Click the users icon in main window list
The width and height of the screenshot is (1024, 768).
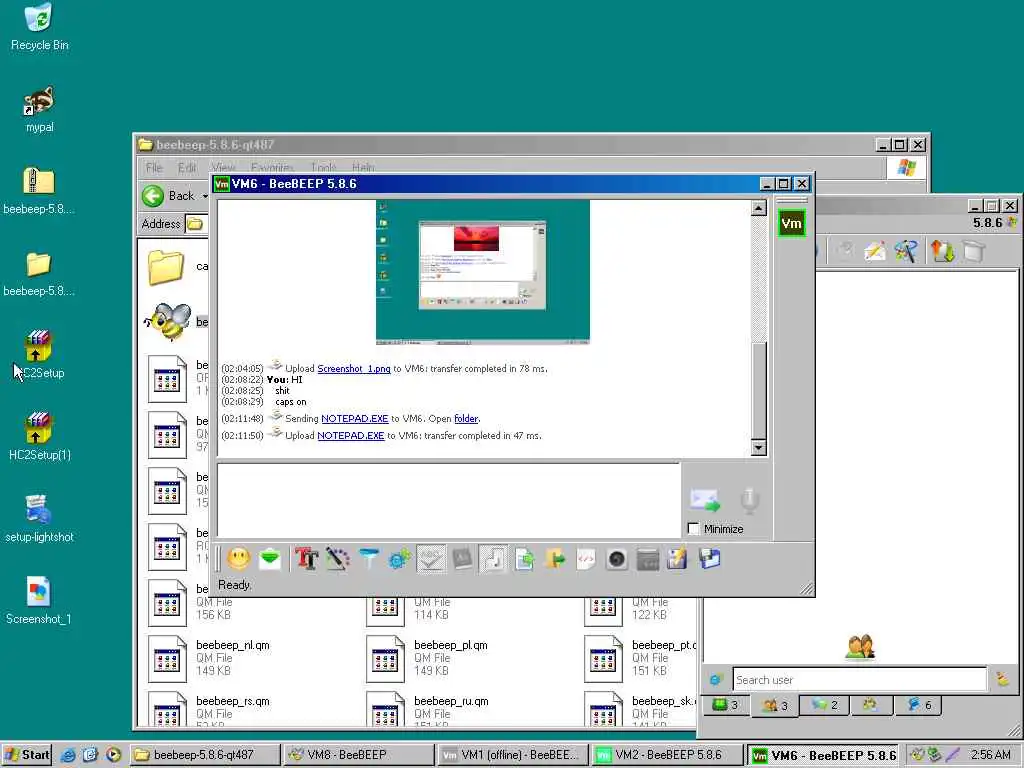tap(860, 647)
